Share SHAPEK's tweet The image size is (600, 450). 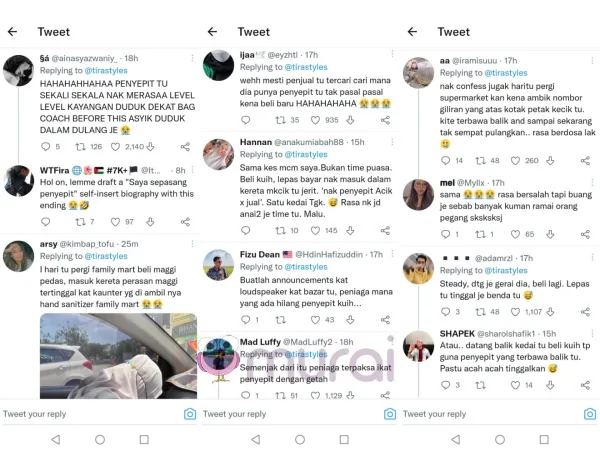click(x=585, y=385)
